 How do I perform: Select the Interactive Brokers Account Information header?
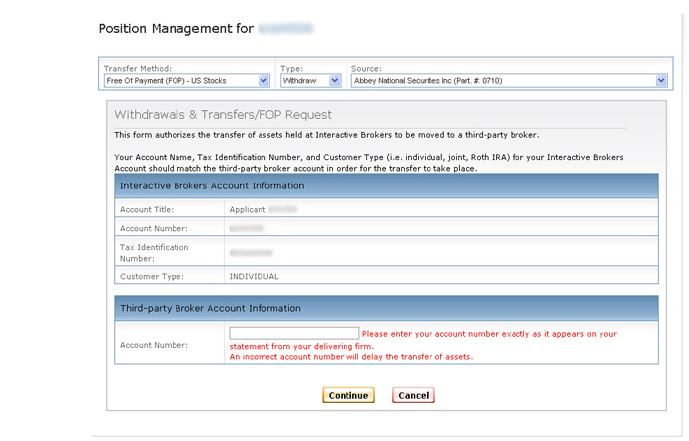point(212,186)
